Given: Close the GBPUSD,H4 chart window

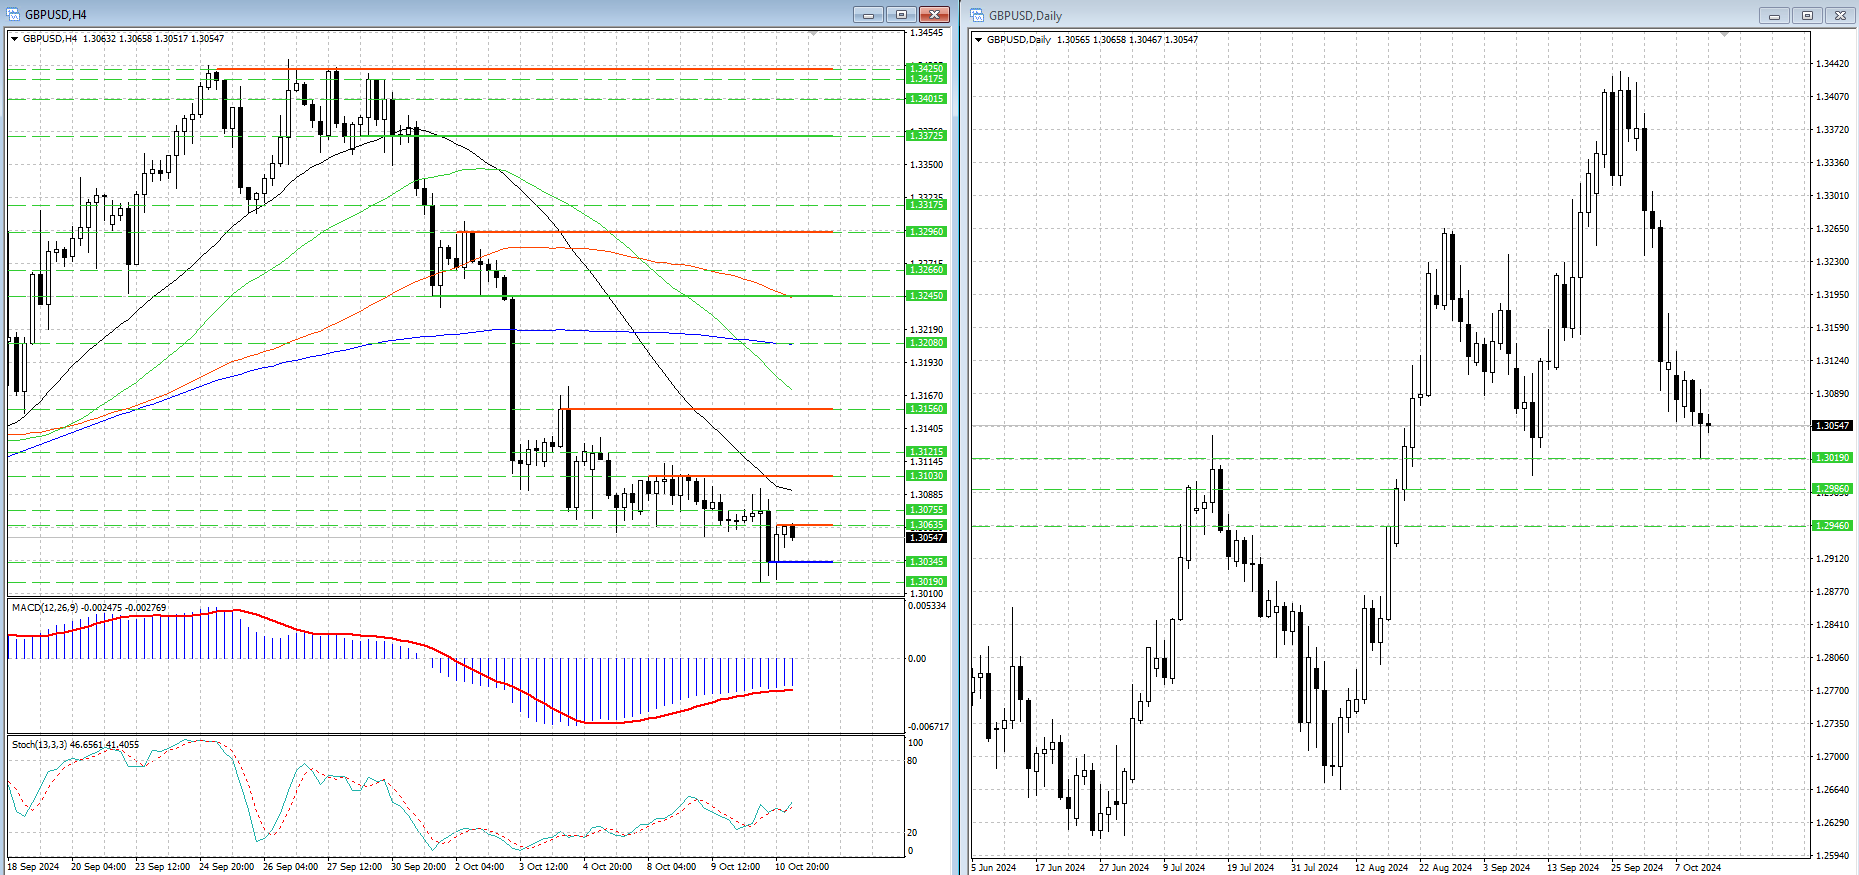Looking at the screenshot, I should (x=934, y=15).
